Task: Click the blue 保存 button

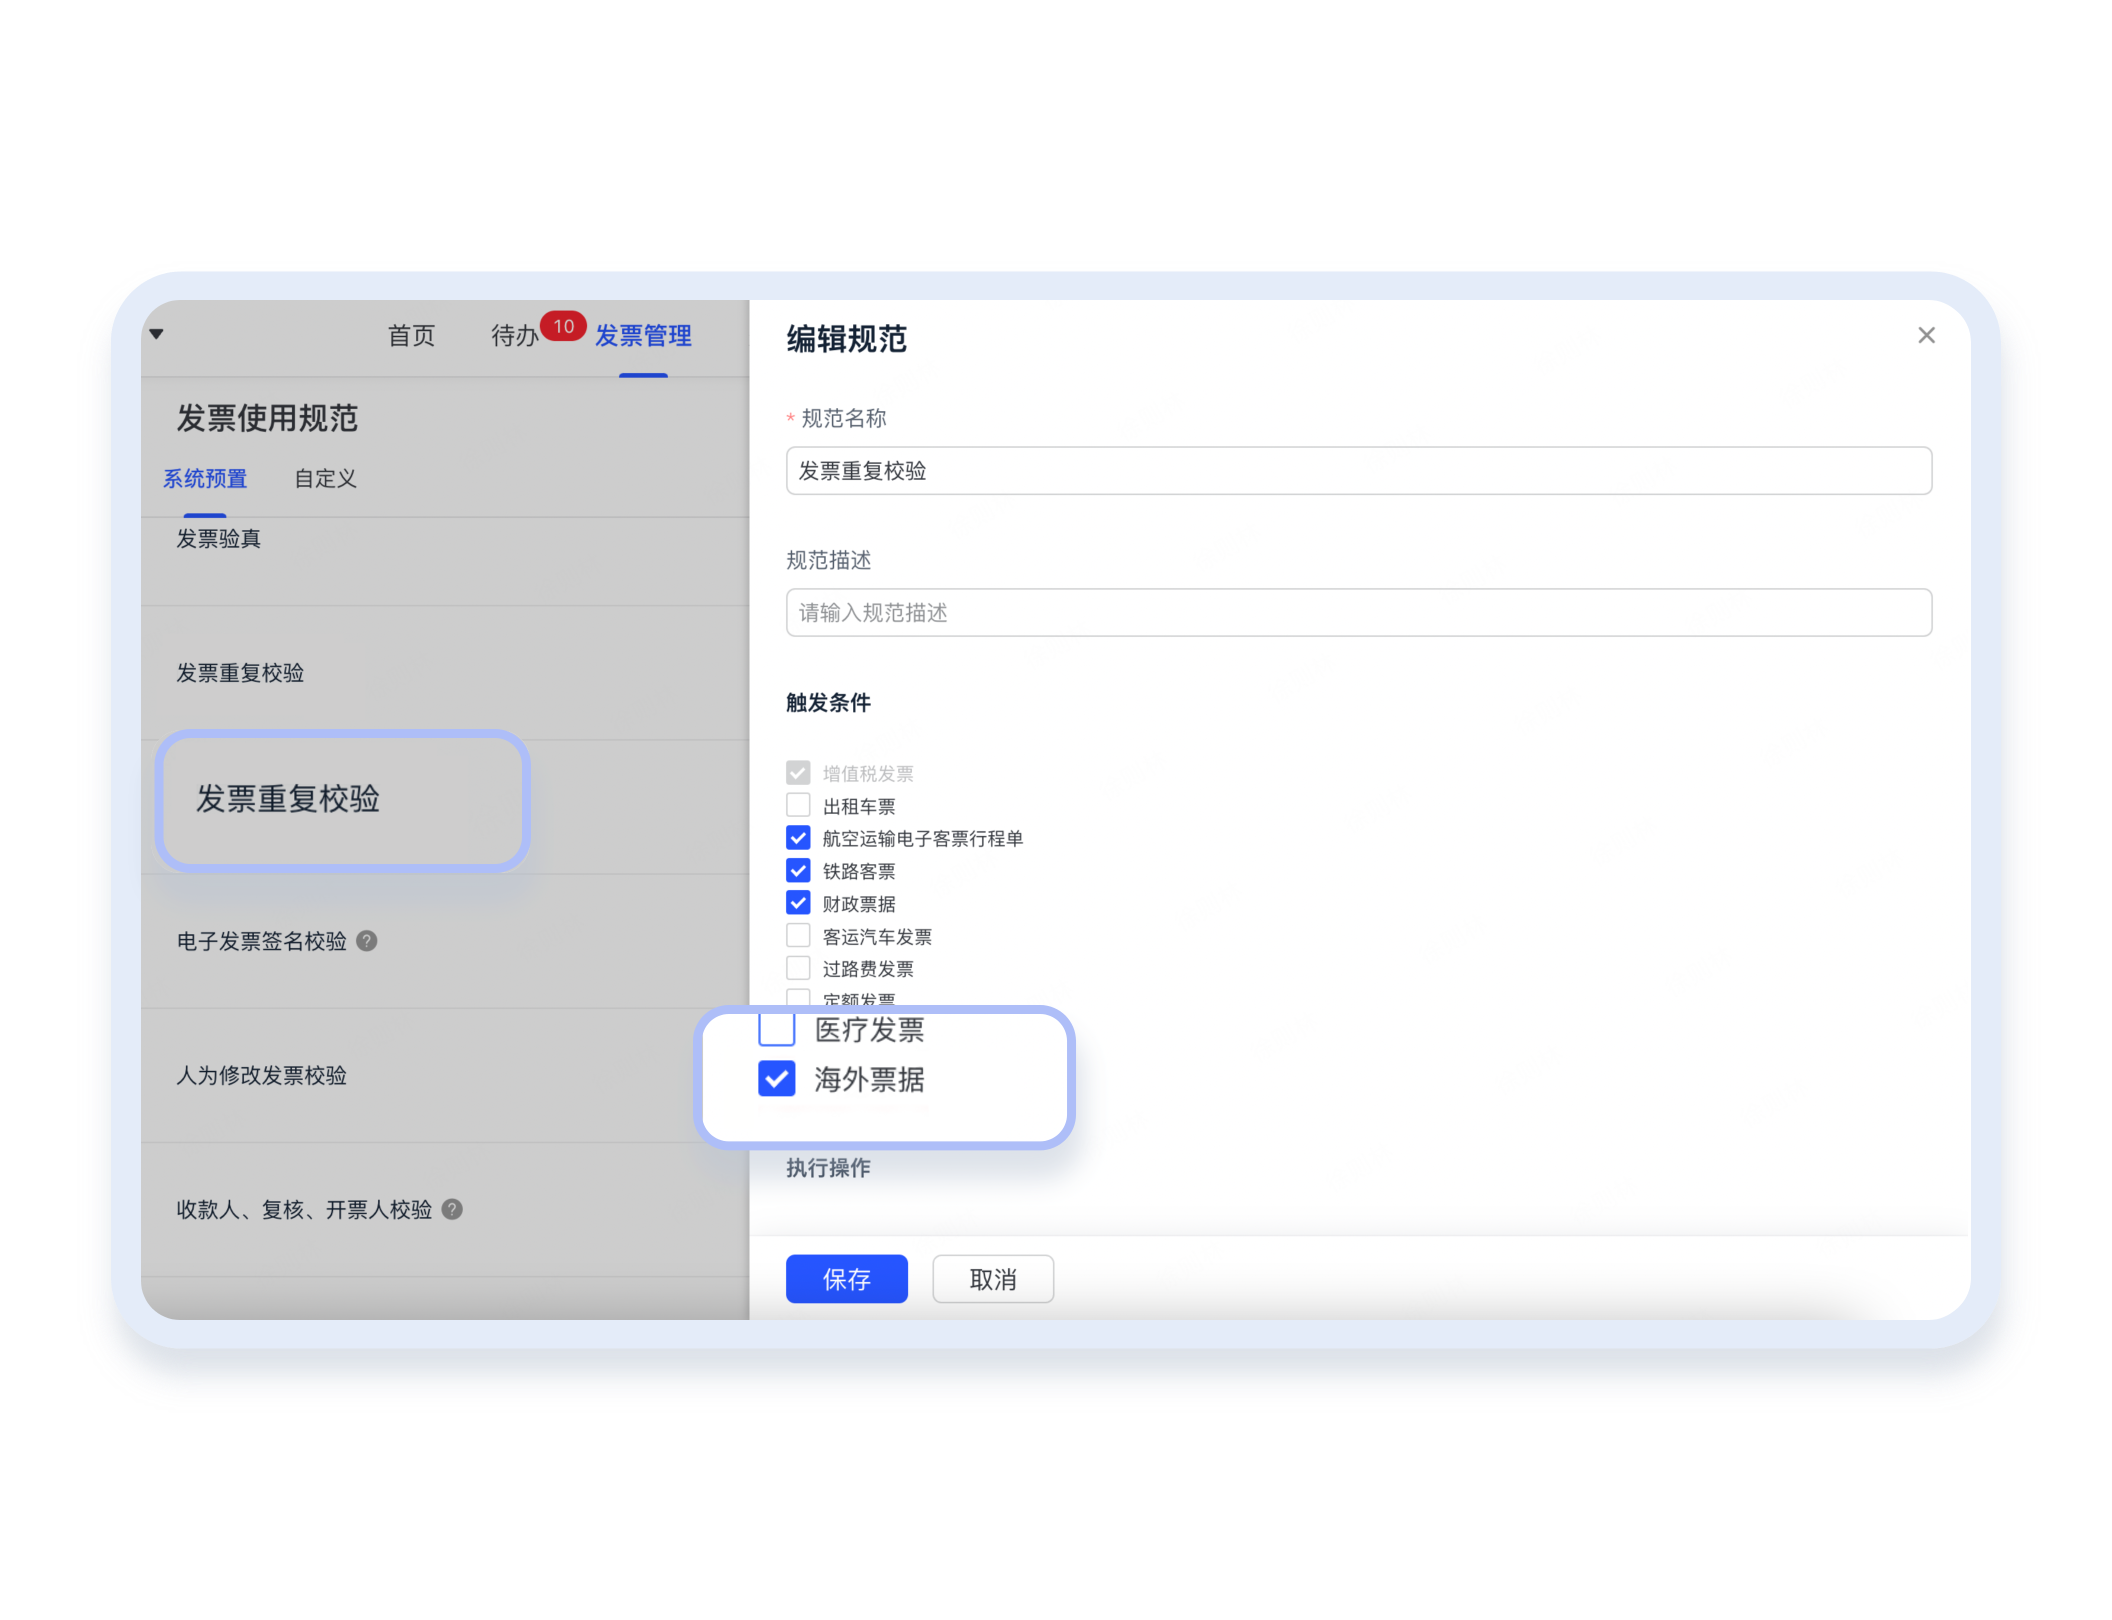Action: click(846, 1279)
